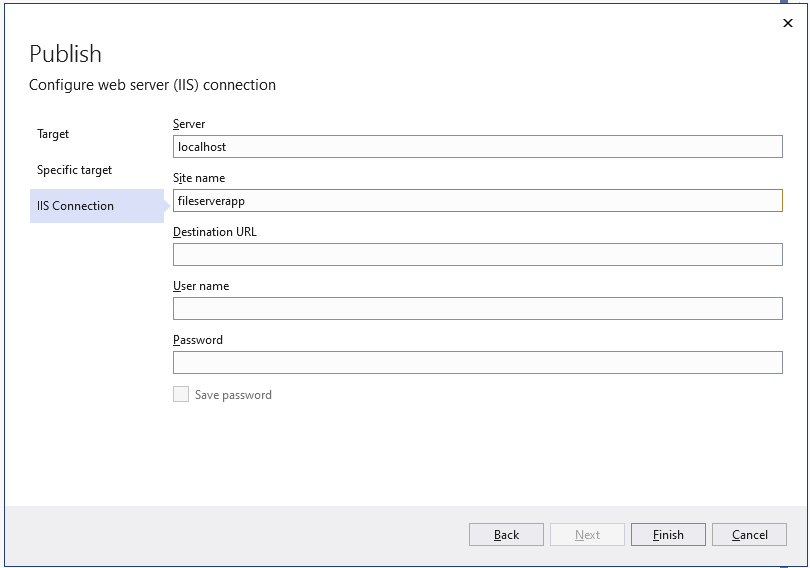The image size is (810, 568).
Task: Finish the publish configuration
Action: 668,534
